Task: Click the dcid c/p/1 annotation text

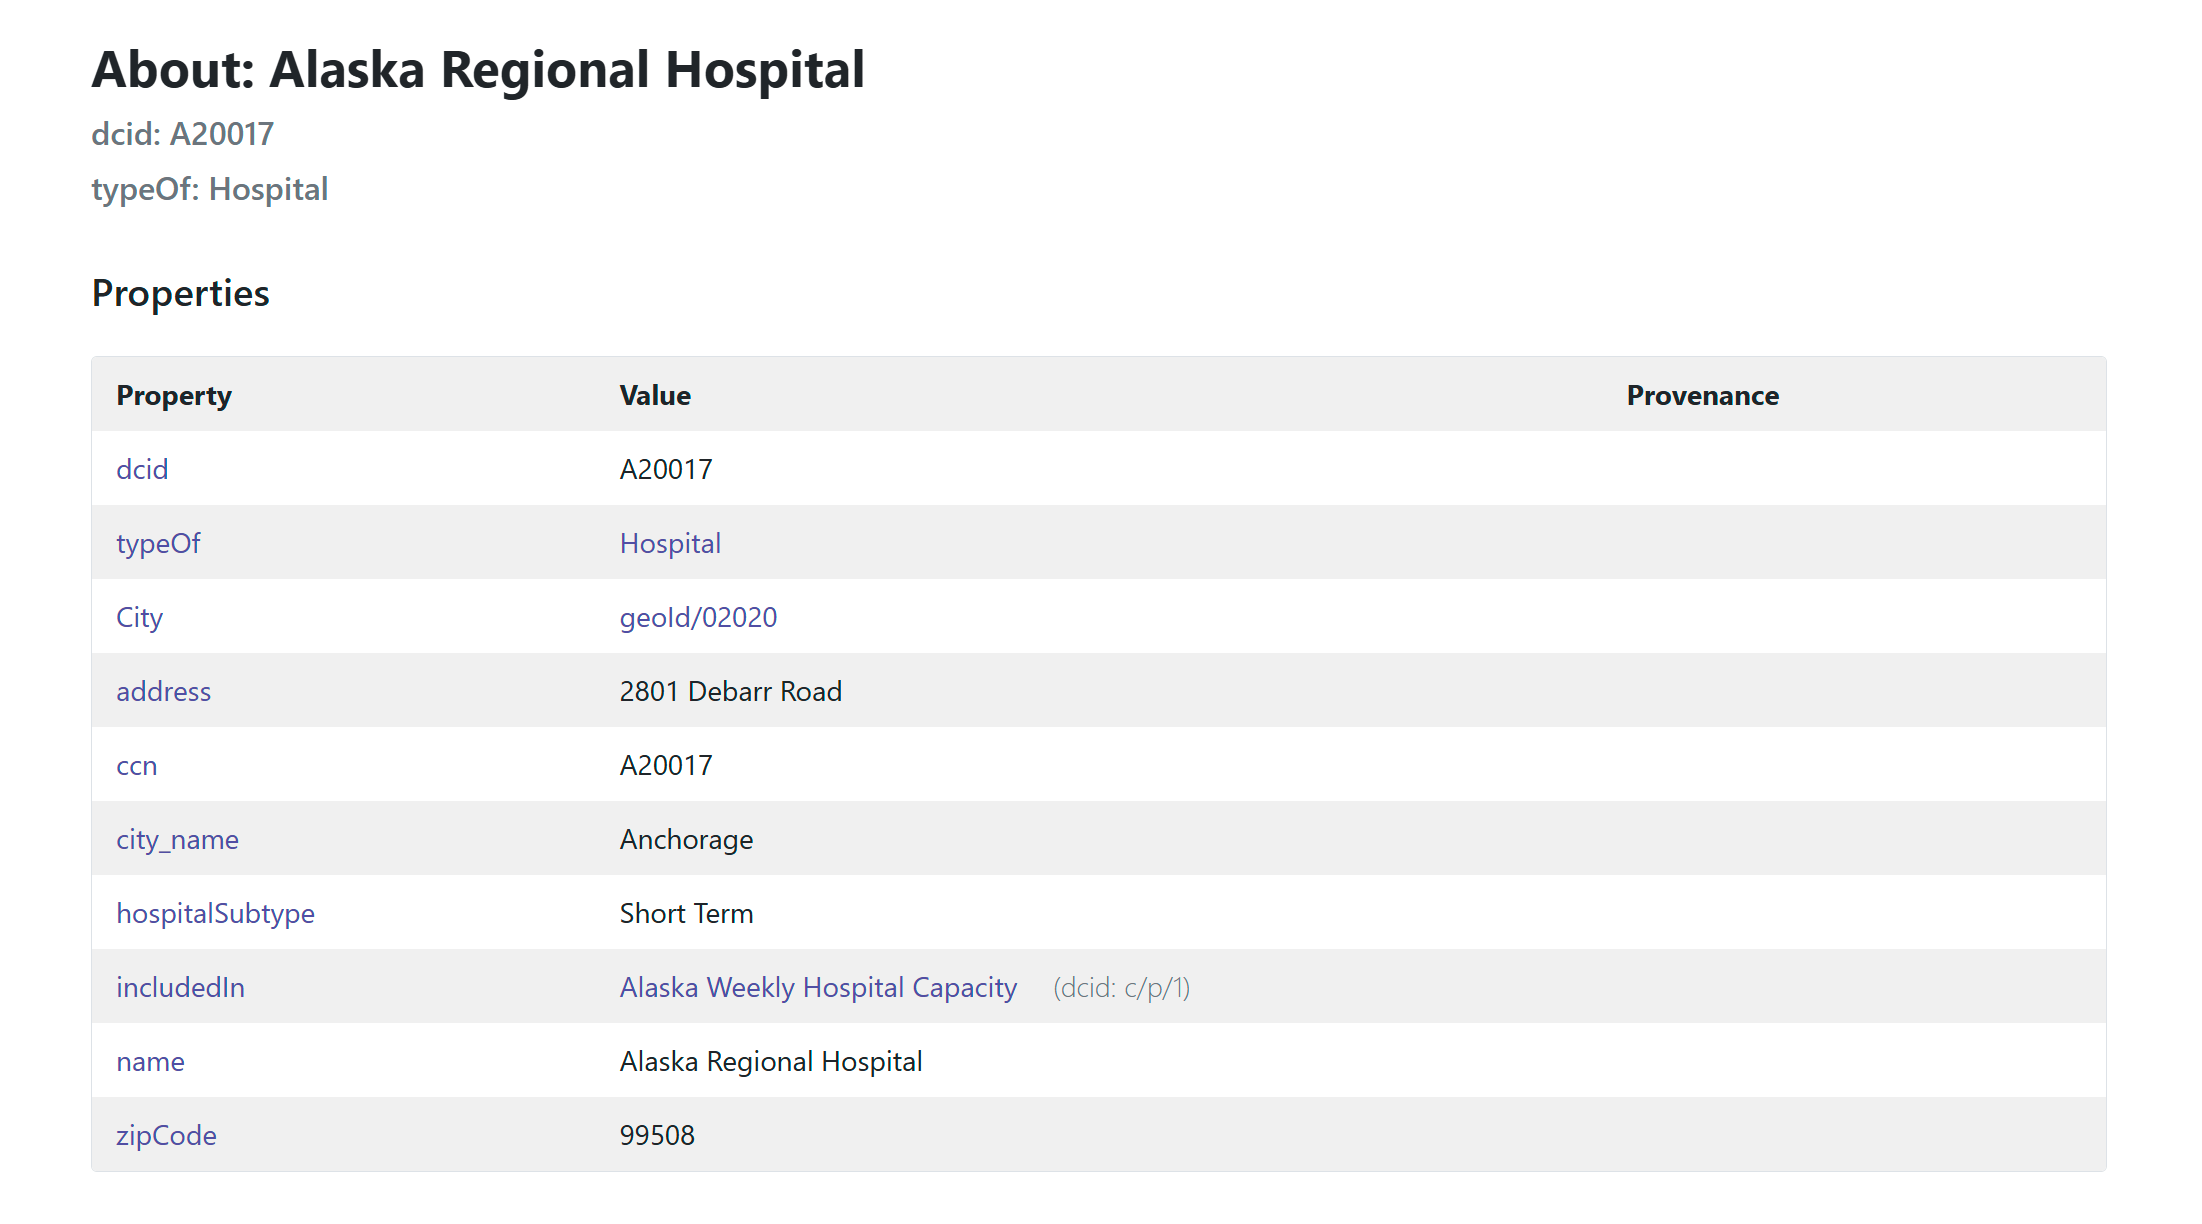Action: (x=1121, y=988)
